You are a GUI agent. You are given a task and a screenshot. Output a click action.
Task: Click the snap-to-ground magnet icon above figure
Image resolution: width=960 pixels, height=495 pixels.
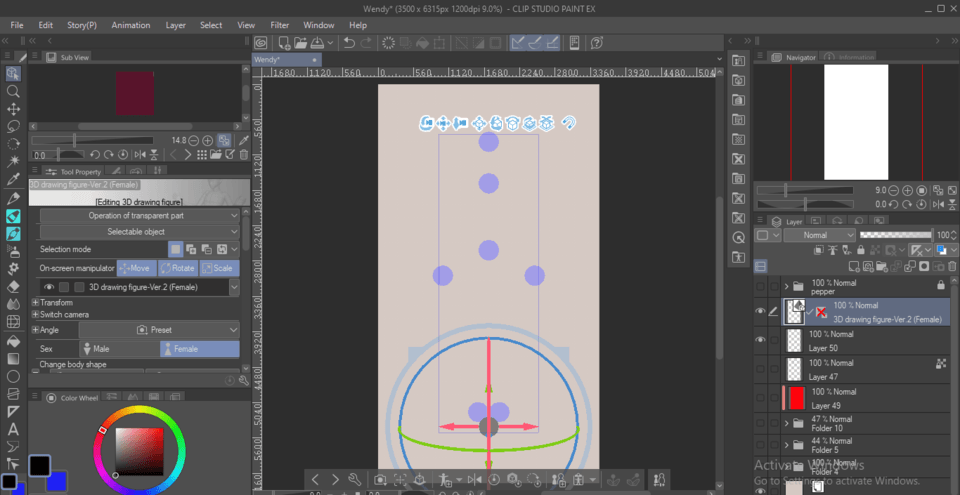click(x=569, y=124)
